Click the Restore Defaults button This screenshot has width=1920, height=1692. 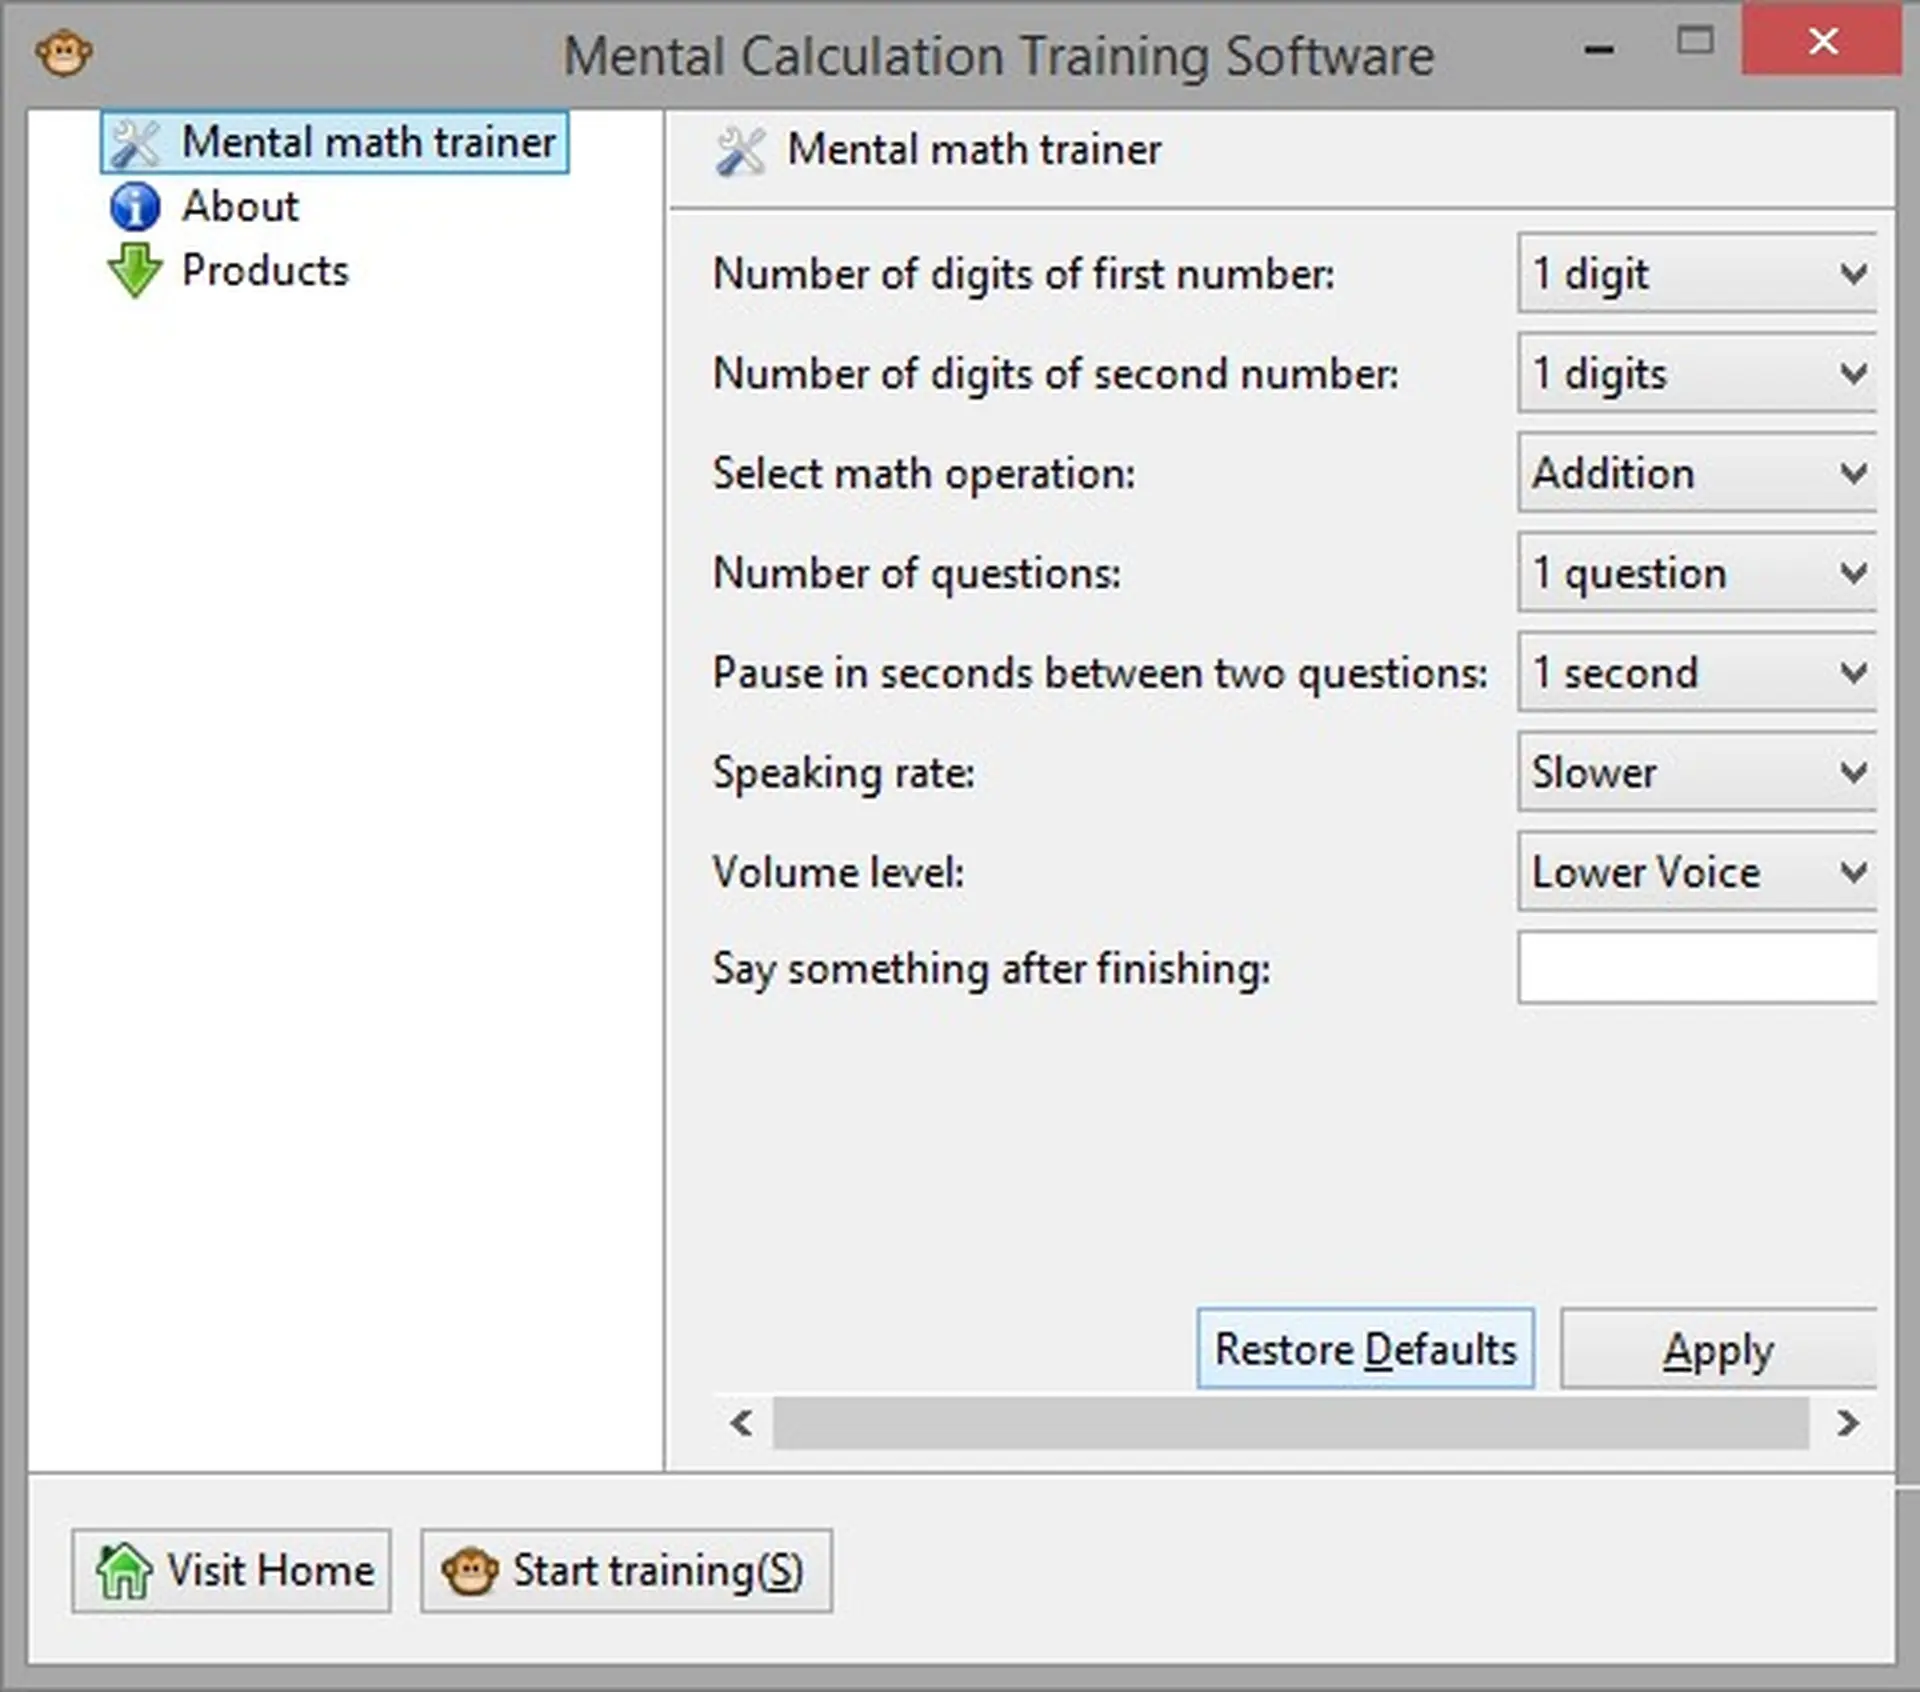pos(1365,1348)
